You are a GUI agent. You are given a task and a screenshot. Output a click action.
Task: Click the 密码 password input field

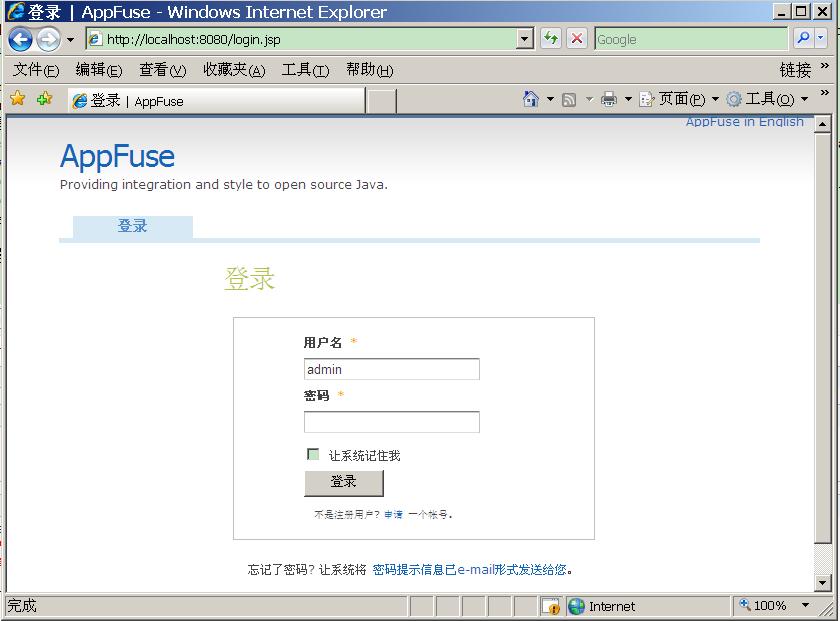tap(392, 422)
